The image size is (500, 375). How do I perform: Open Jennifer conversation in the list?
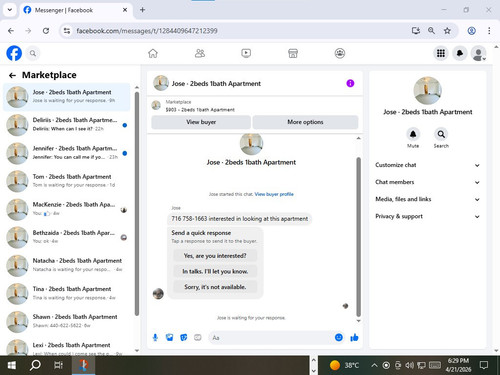pyautogui.click(x=67, y=153)
